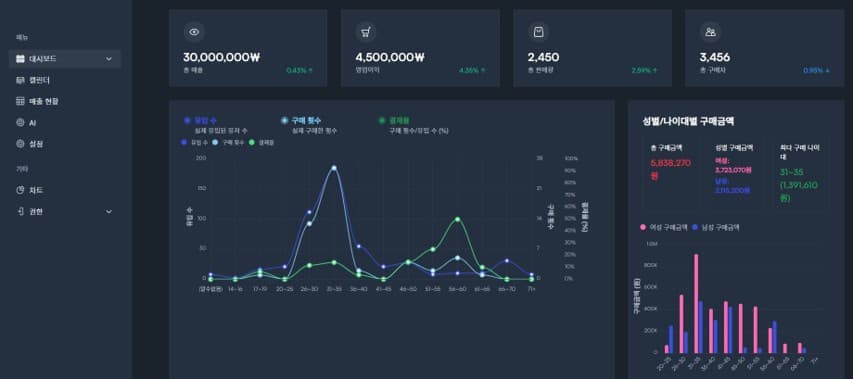The image size is (853, 379).
Task: Click the 차트 pie chart icon
Action: coord(20,190)
